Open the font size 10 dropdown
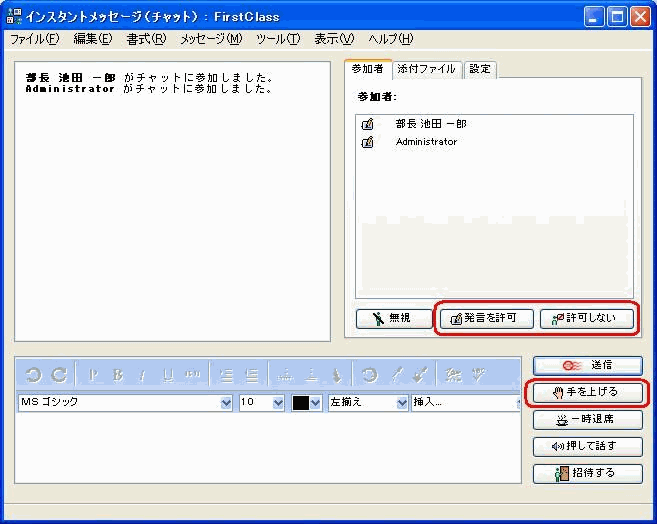Screen dimensions: 657x524 coord(278,403)
